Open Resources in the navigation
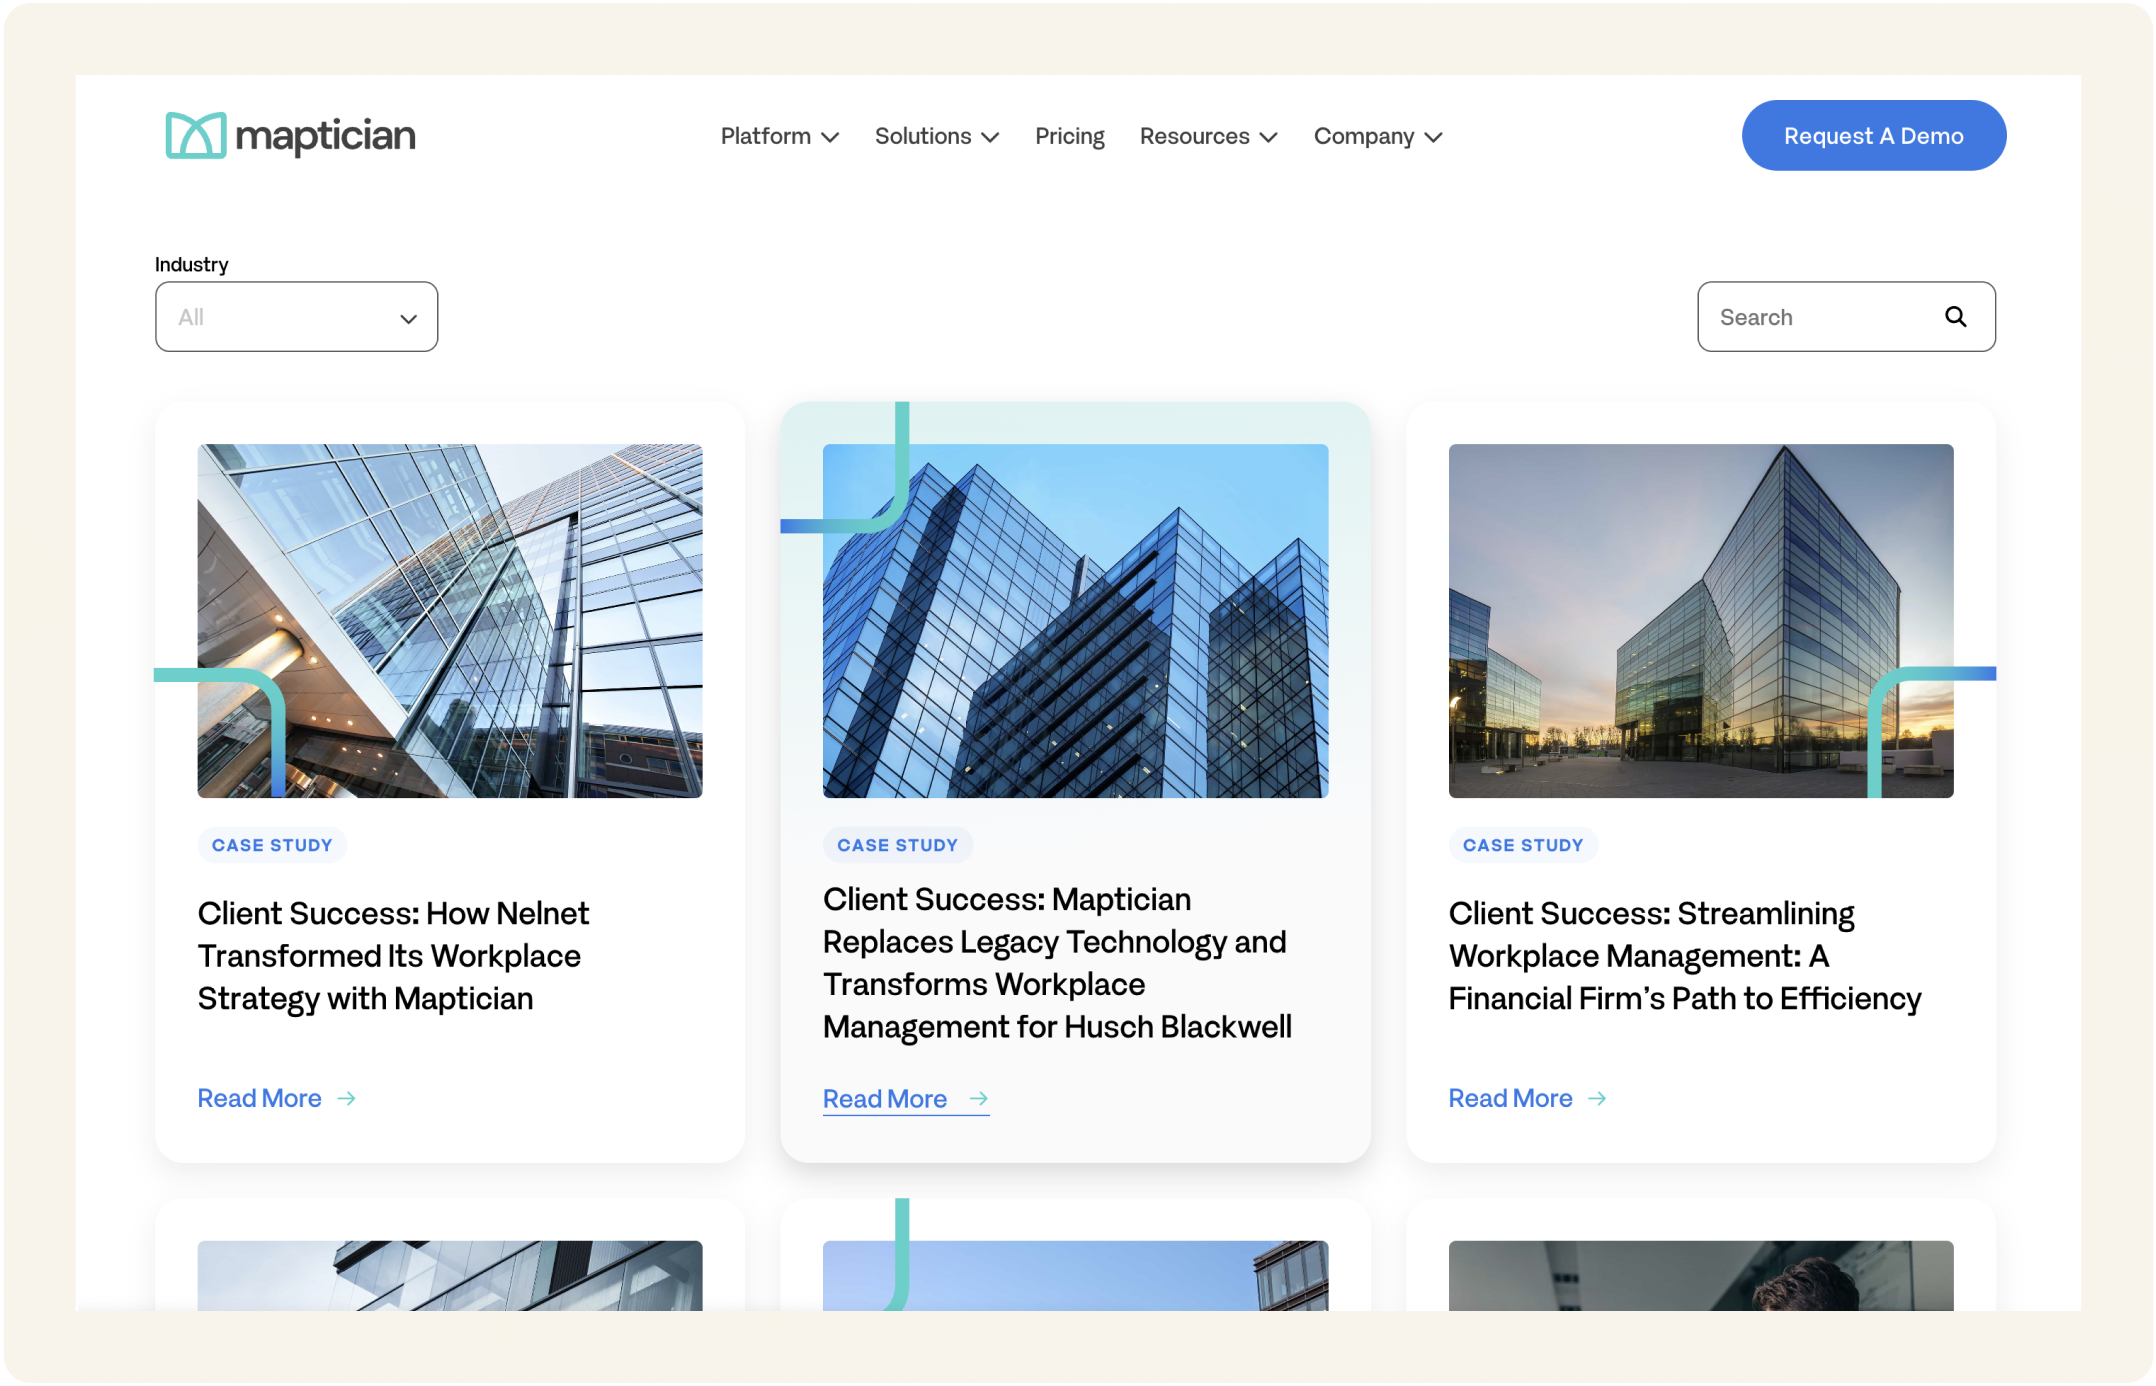This screenshot has width=2156, height=1386. click(1194, 136)
